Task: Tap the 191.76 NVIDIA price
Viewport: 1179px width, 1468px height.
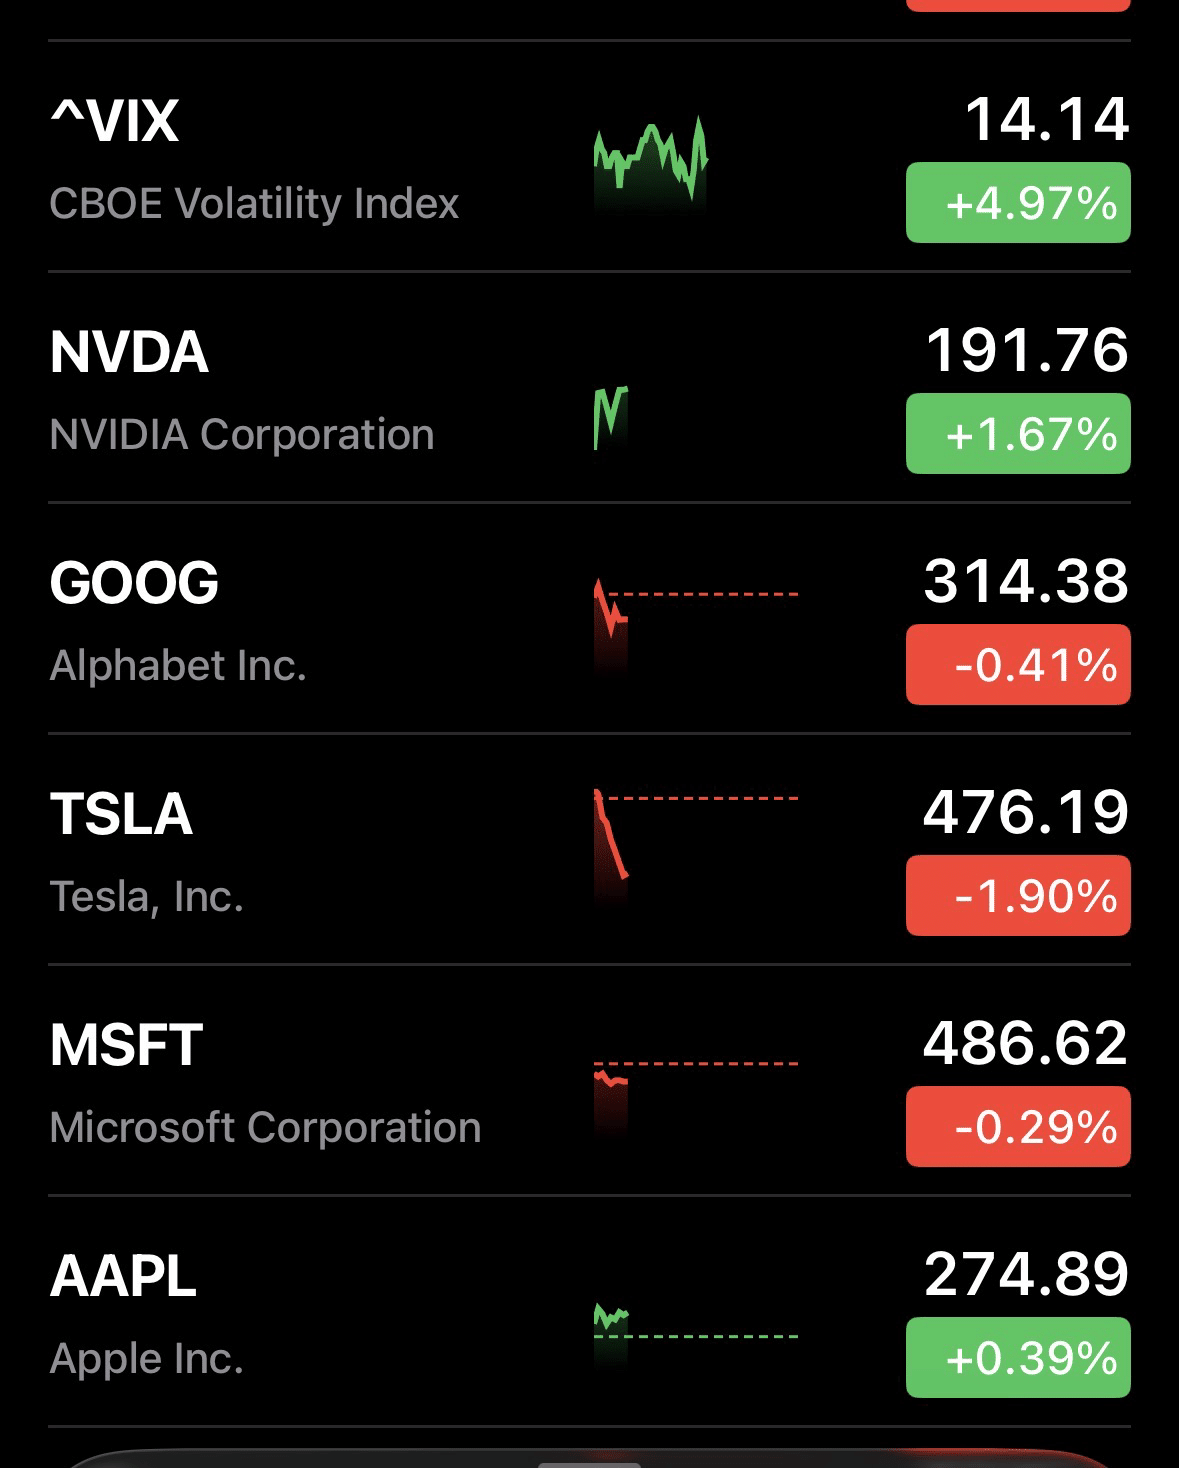Action: [x=1026, y=350]
